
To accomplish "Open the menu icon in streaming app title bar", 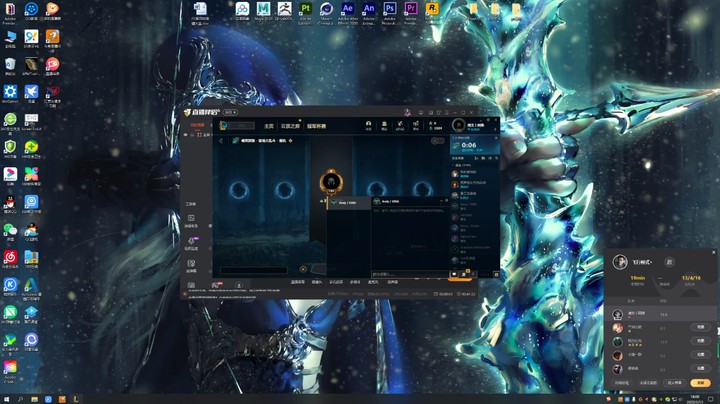I will click(x=447, y=112).
